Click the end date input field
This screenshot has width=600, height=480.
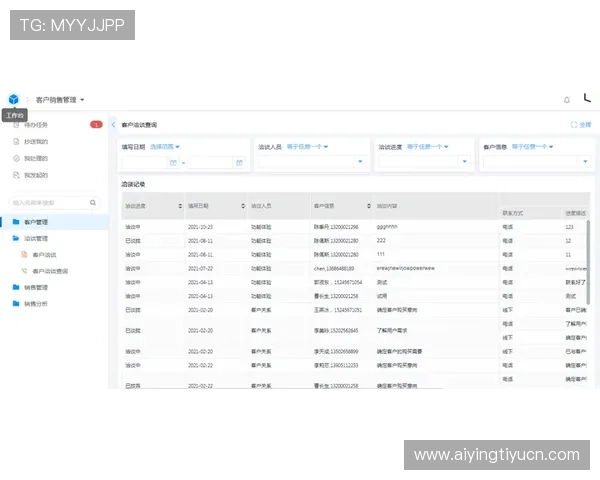coord(211,163)
